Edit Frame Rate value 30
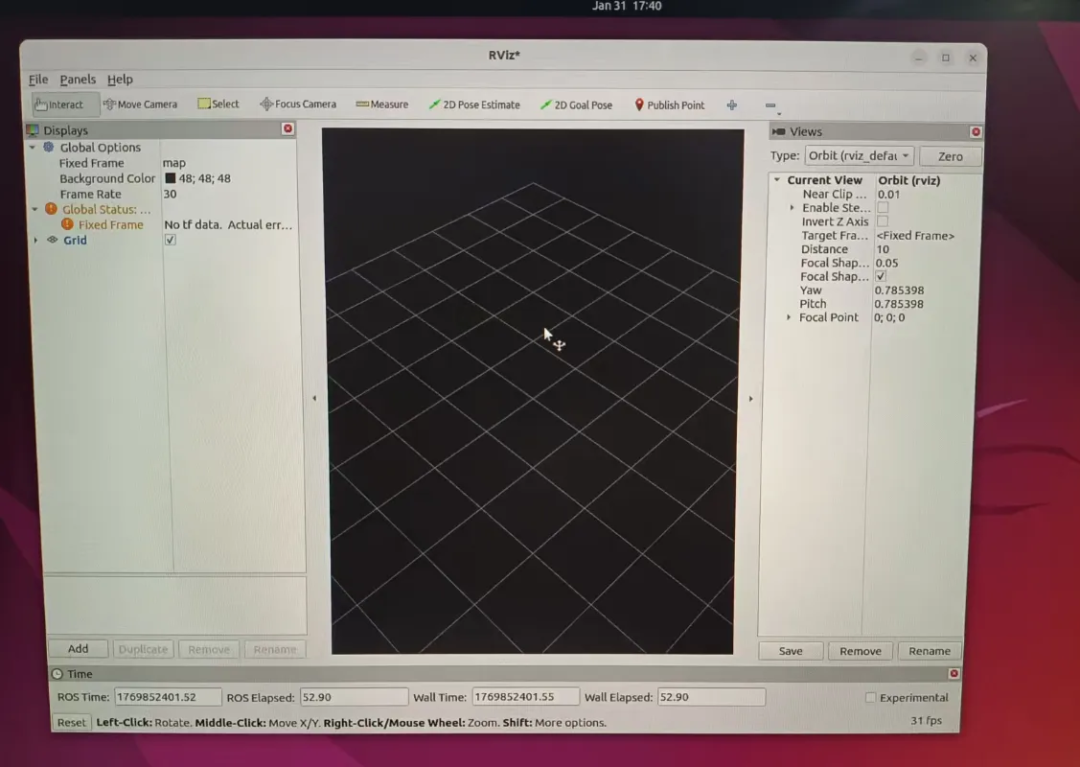 (x=169, y=194)
